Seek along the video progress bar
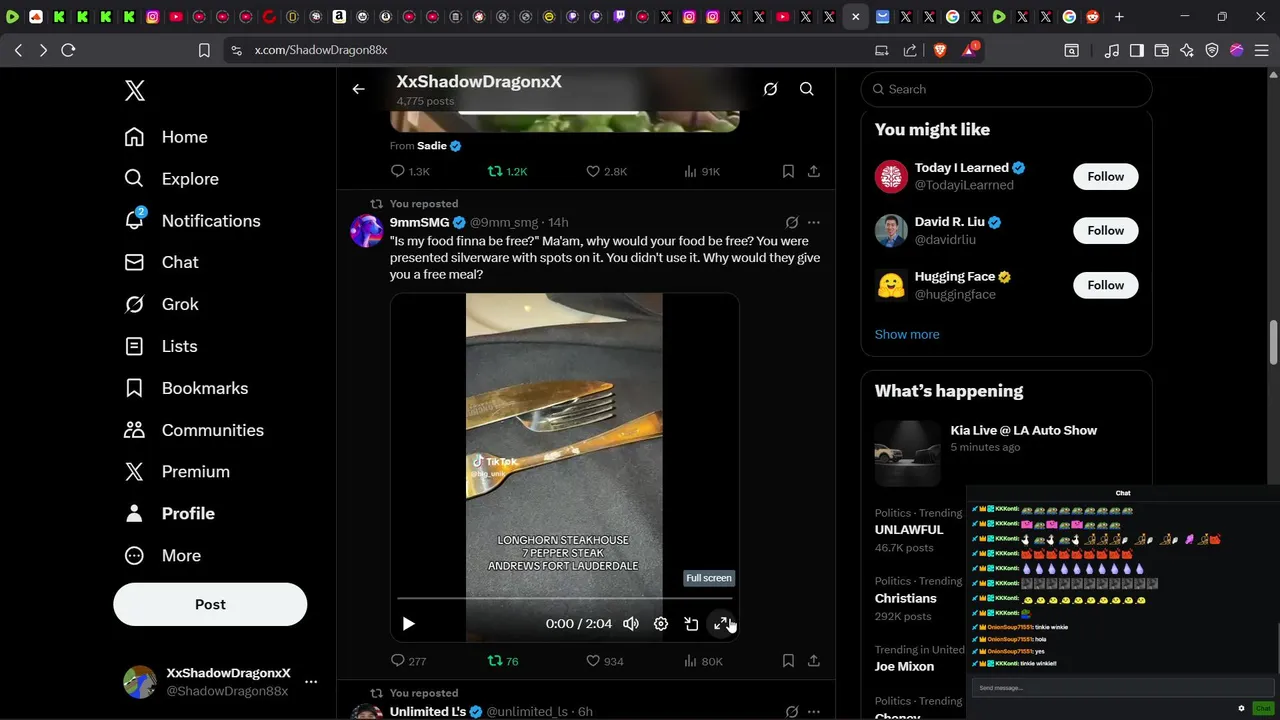 tap(564, 599)
